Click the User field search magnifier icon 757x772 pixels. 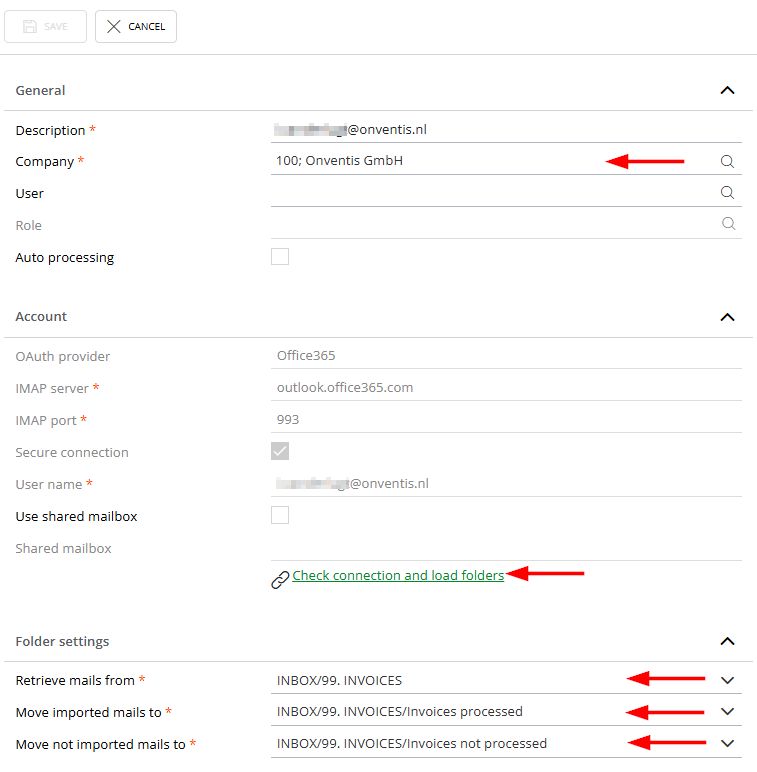tap(727, 193)
